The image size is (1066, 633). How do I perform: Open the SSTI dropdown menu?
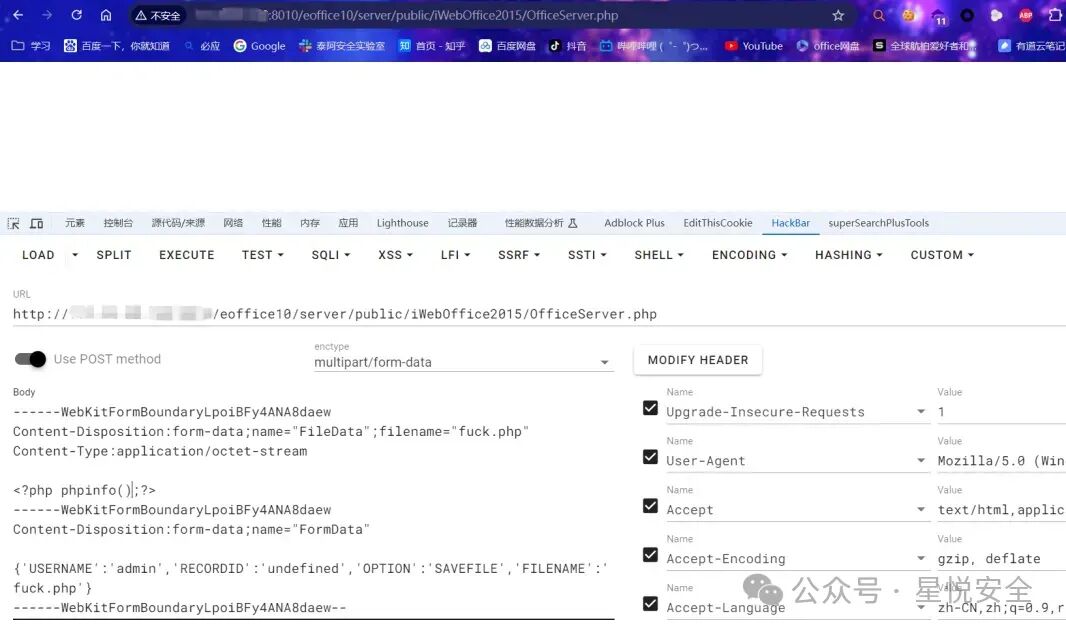click(x=587, y=255)
